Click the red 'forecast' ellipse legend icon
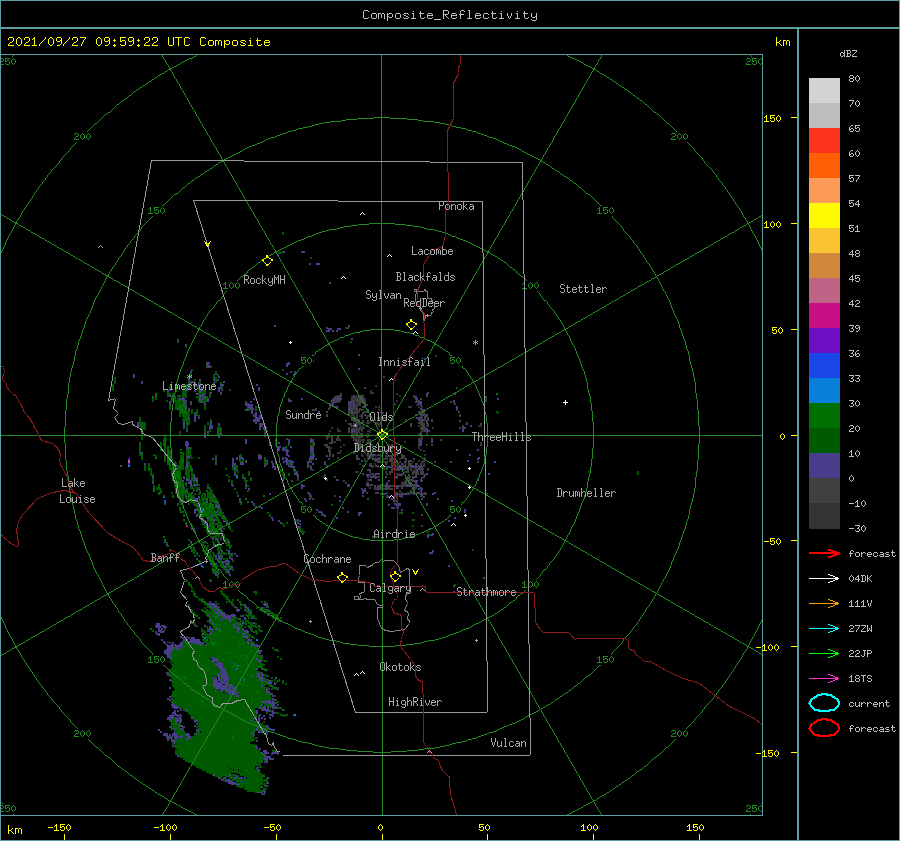Screen dimensions: 900x841 [x=824, y=728]
